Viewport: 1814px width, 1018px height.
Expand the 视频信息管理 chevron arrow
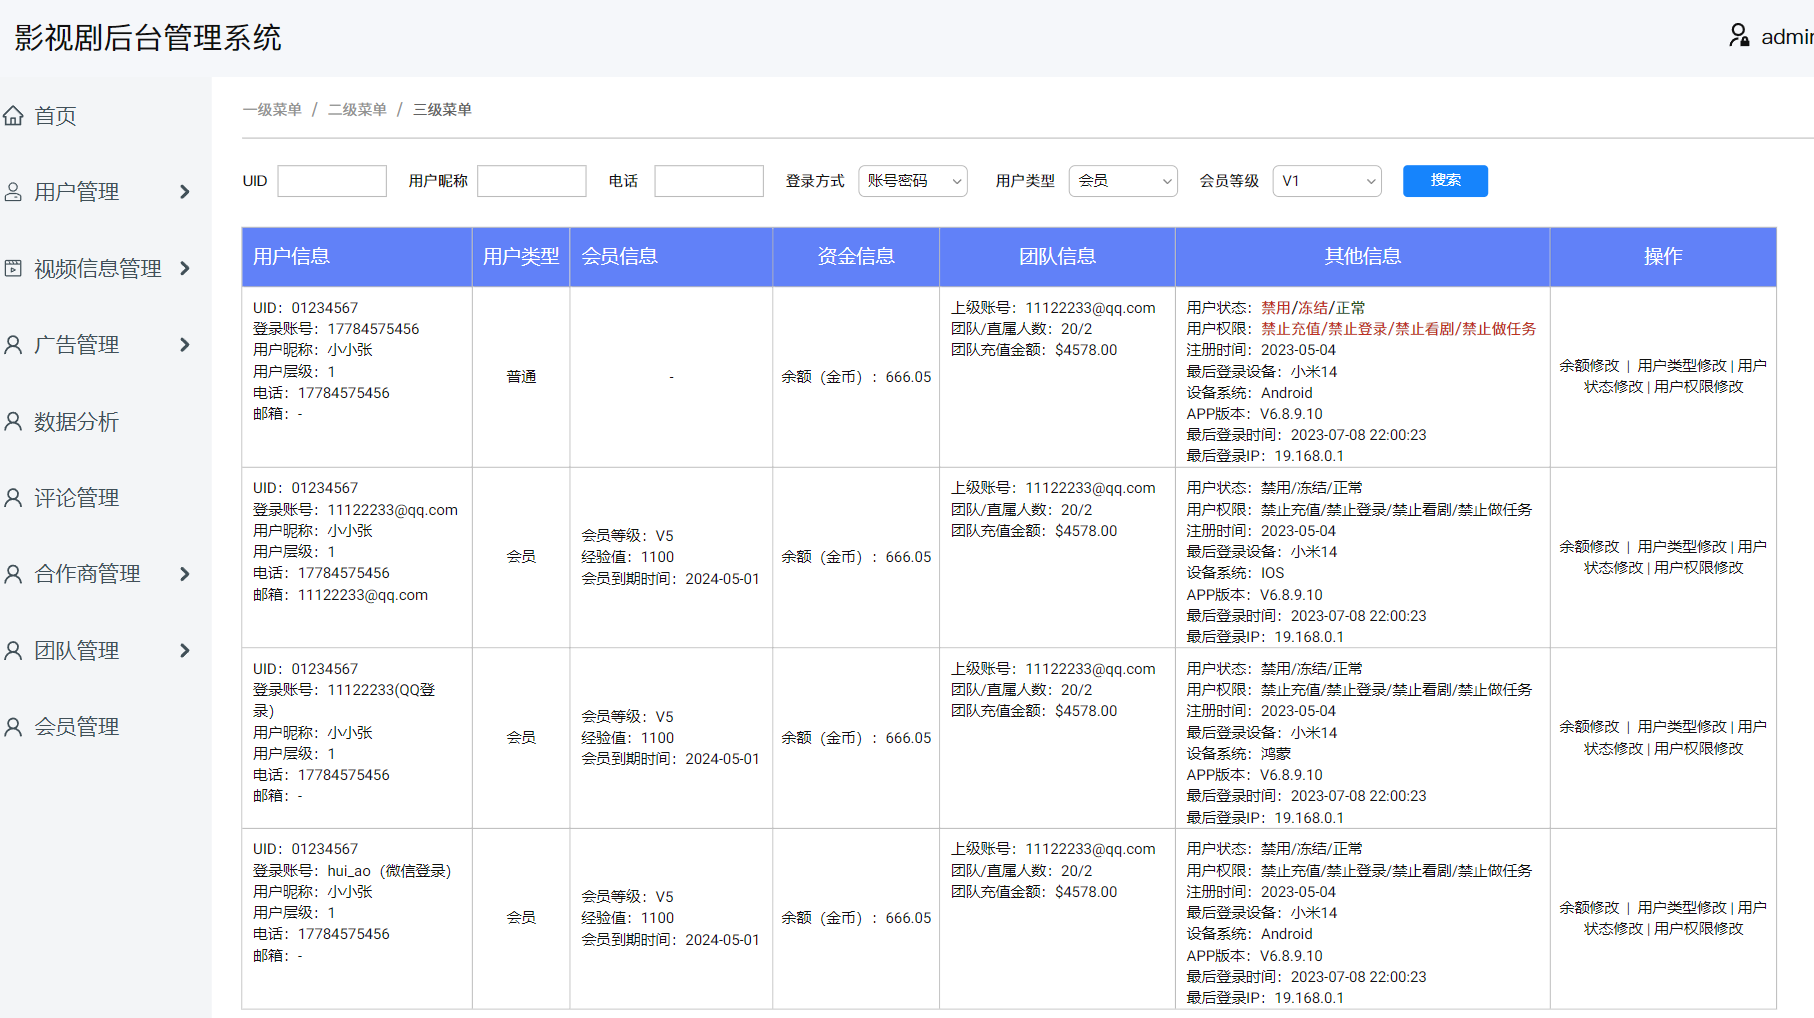185,268
